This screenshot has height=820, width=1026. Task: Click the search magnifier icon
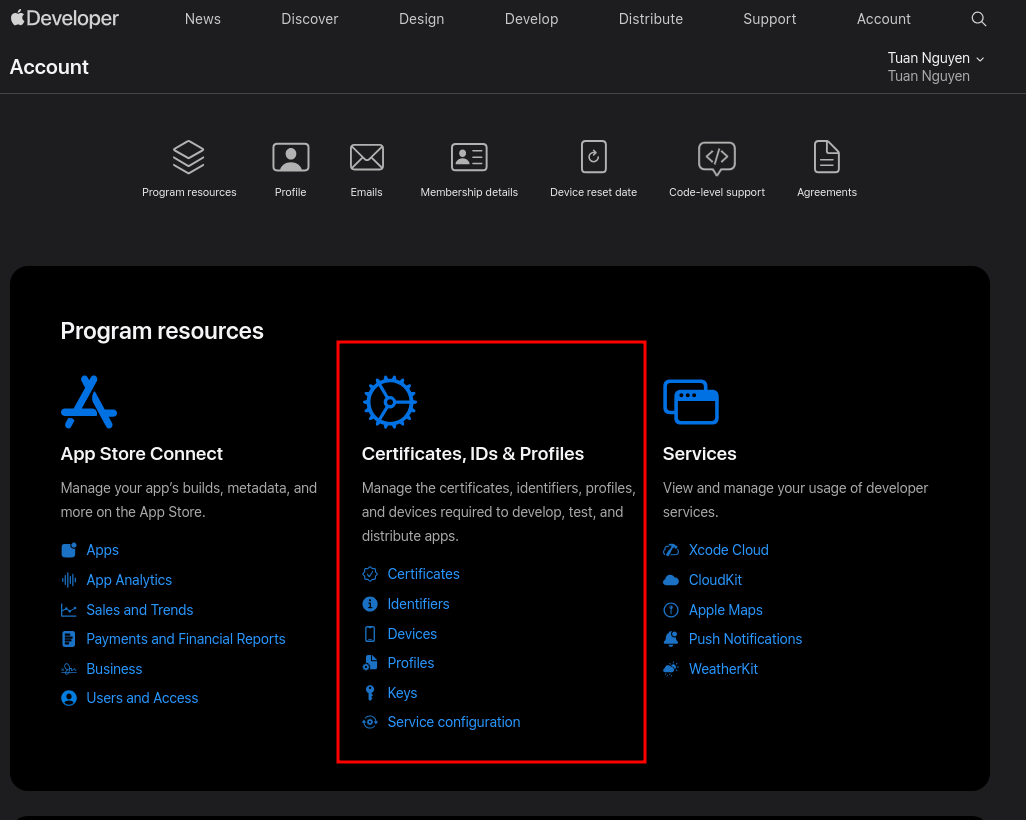pos(979,19)
